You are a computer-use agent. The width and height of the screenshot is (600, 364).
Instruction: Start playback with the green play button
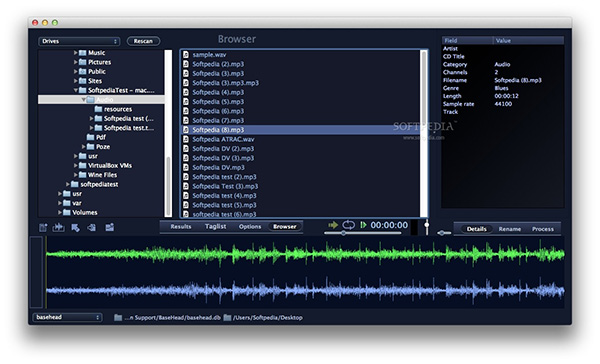pyautogui.click(x=363, y=225)
